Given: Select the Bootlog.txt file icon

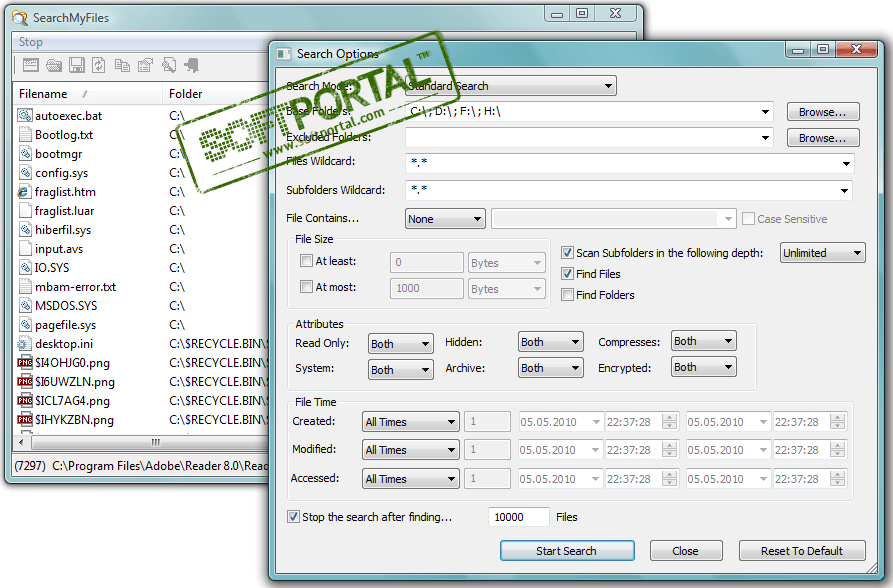Looking at the screenshot, I should coord(24,135).
